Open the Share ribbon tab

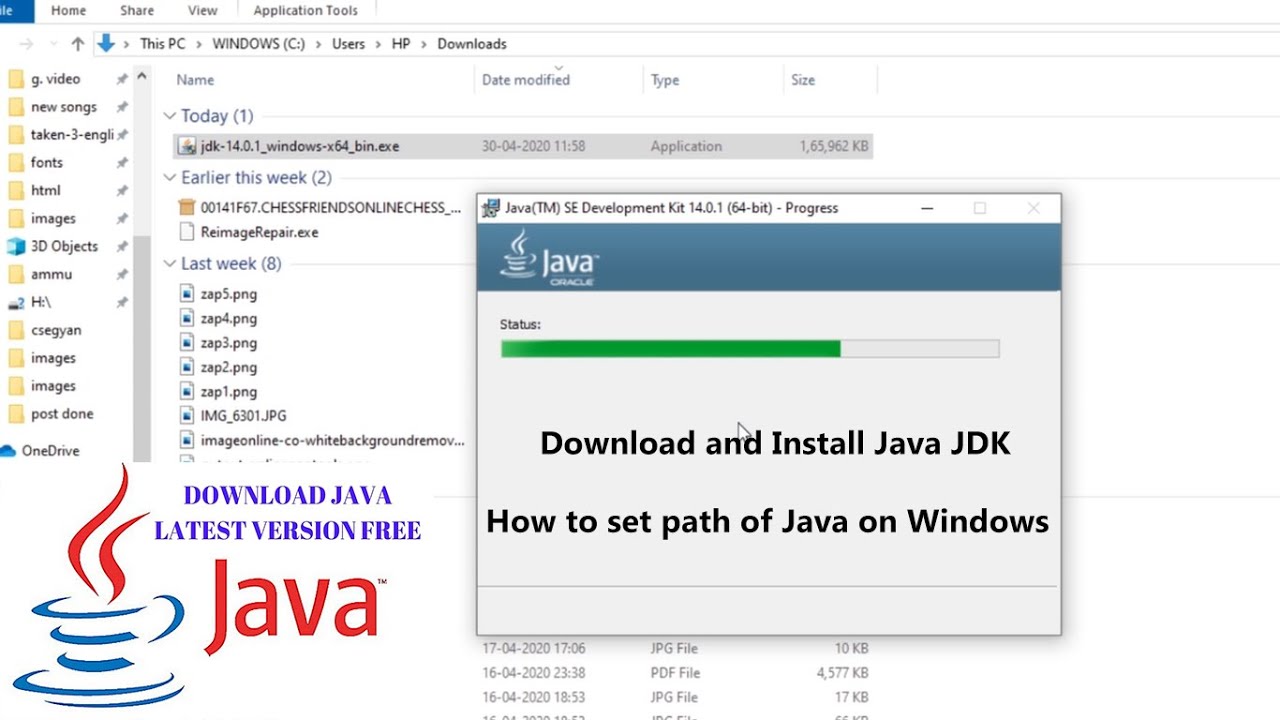(x=137, y=10)
